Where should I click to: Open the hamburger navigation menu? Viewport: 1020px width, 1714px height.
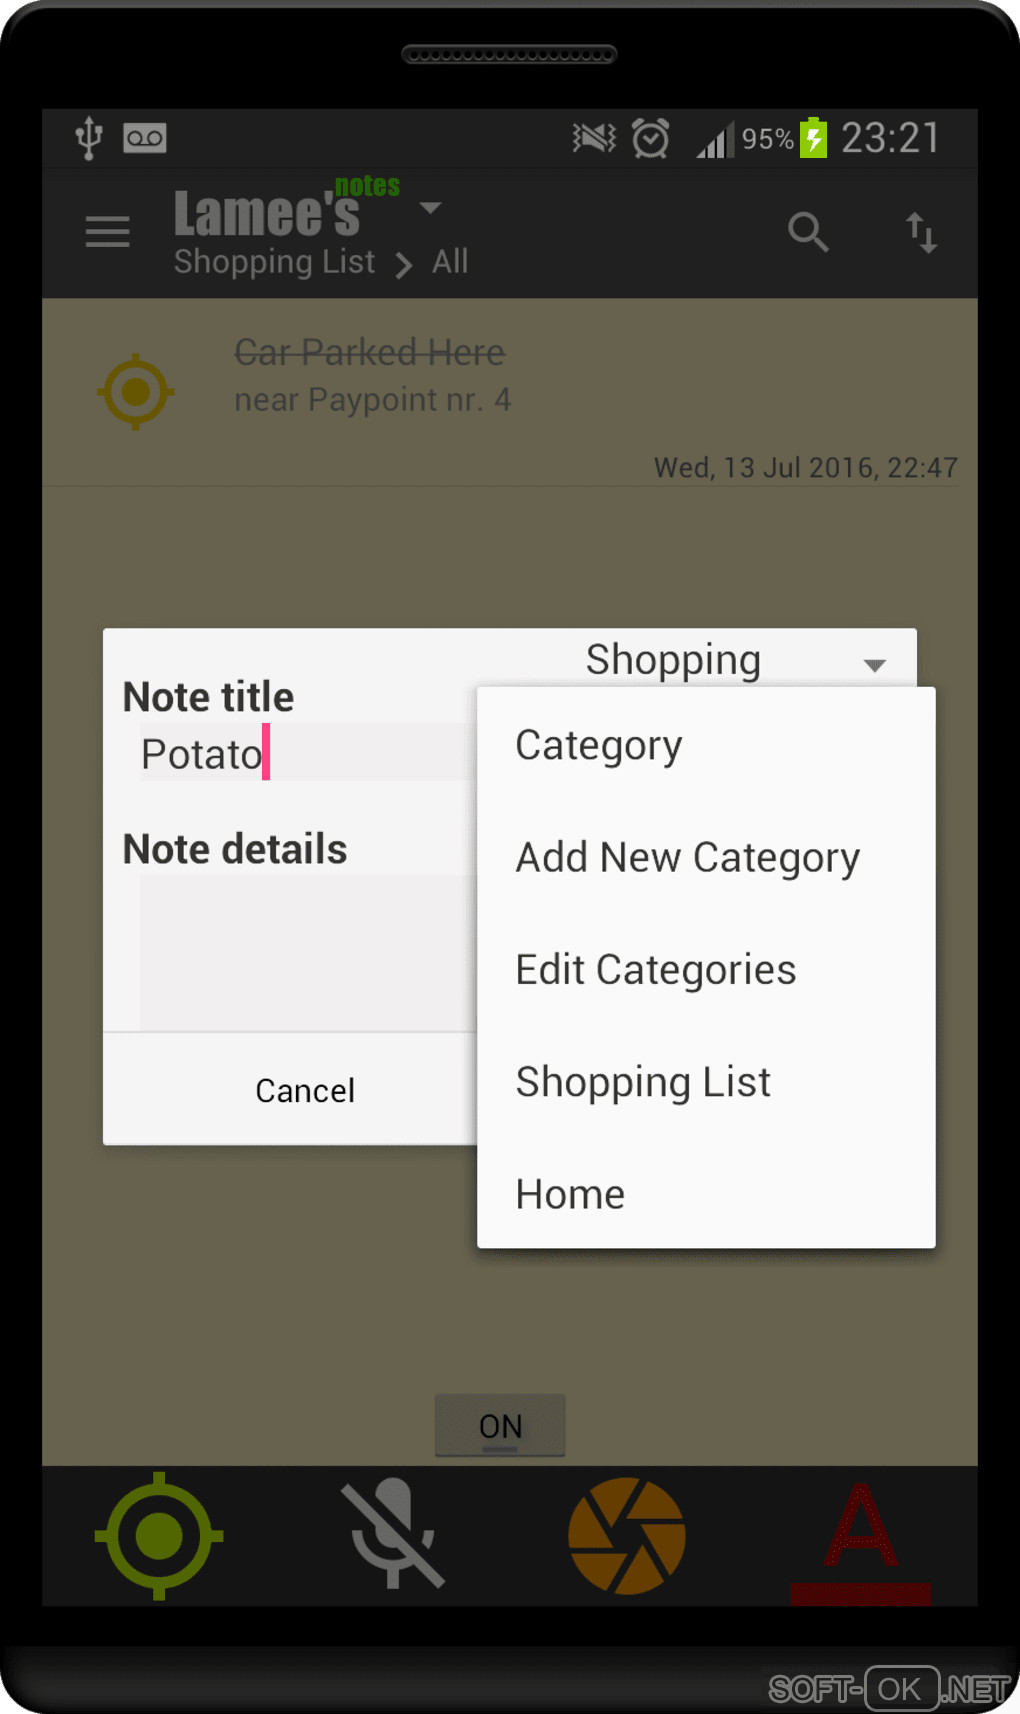107,232
